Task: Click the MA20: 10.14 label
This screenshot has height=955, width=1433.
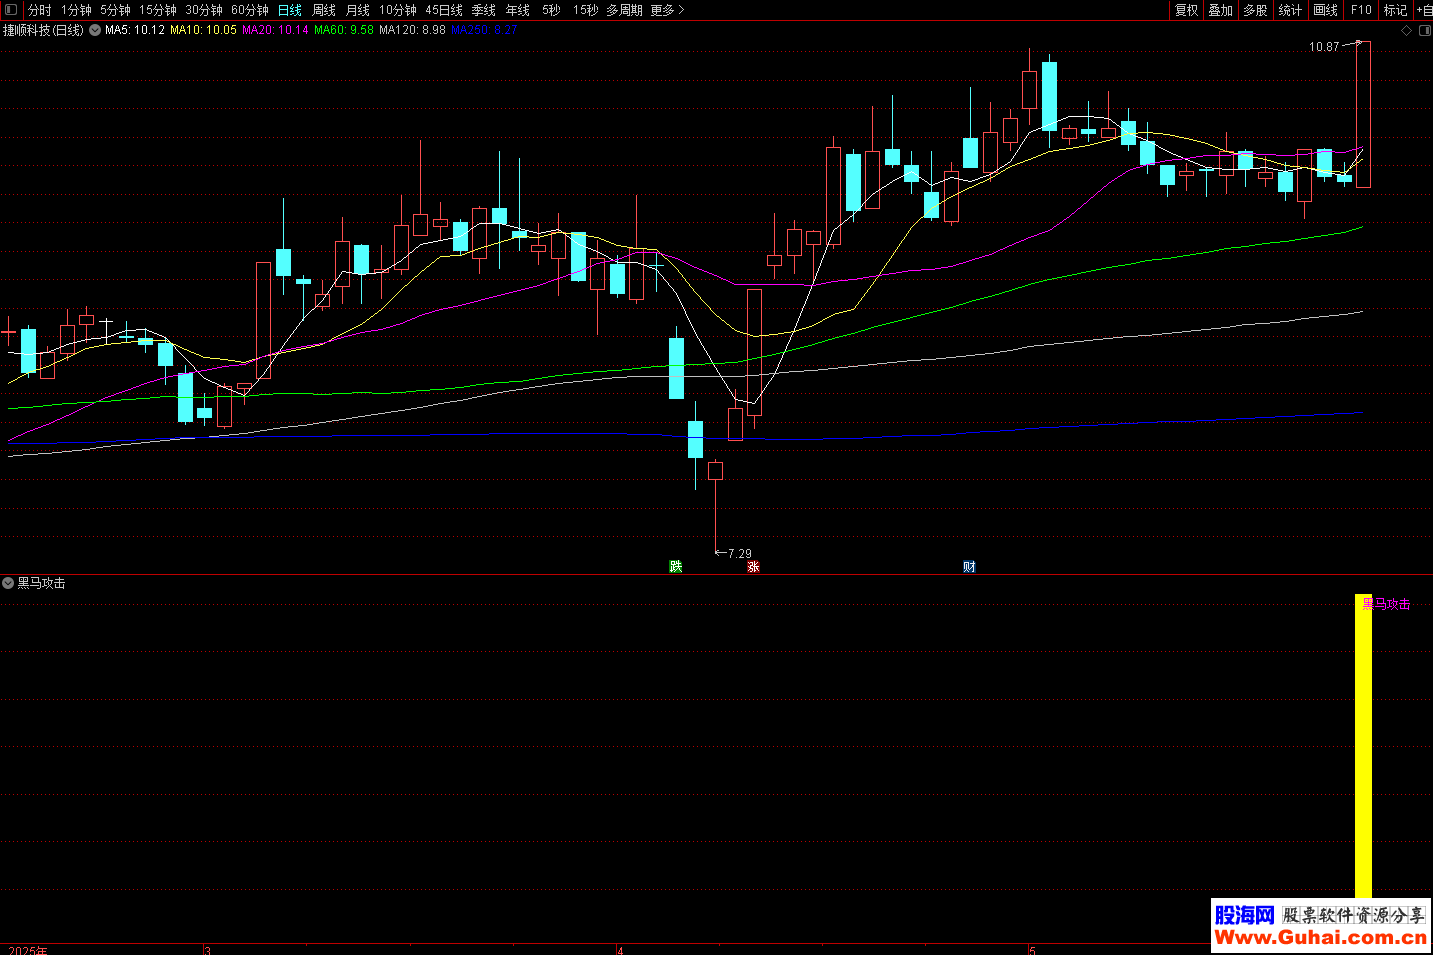Action: tap(276, 30)
